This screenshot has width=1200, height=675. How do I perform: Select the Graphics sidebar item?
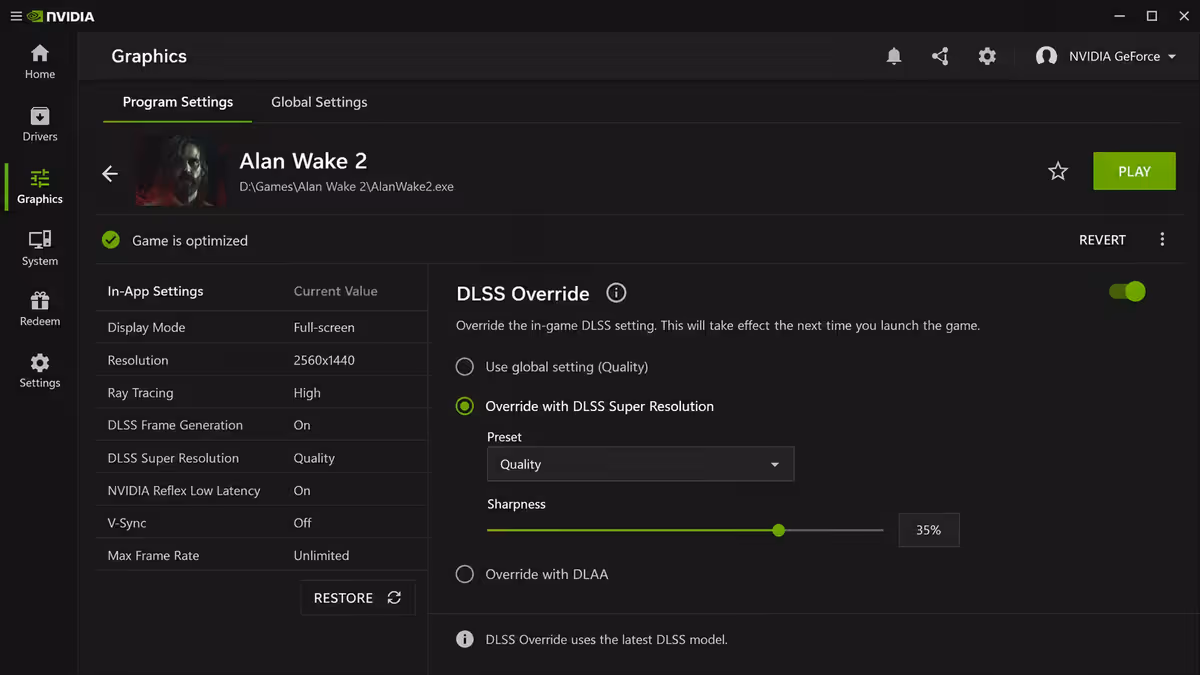(39, 187)
